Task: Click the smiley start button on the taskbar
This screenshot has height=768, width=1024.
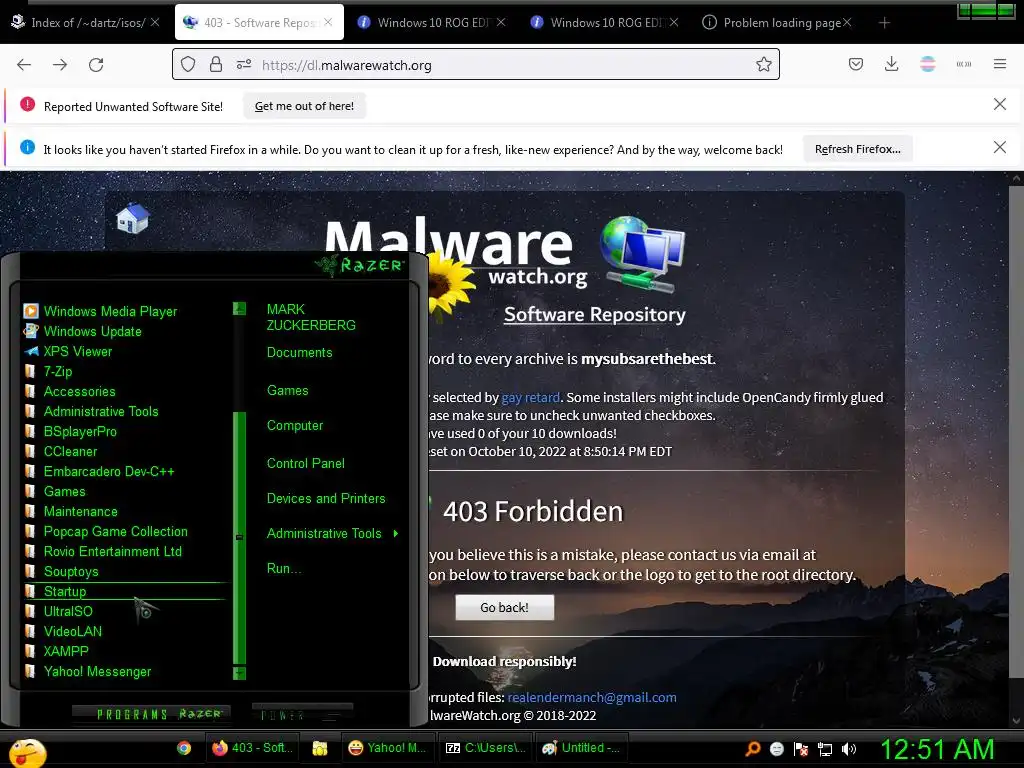Action: click(26, 751)
